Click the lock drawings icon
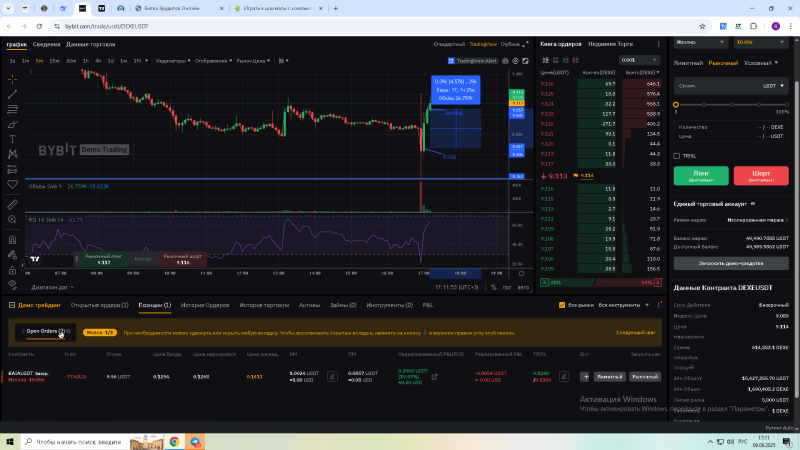 click(x=12, y=270)
